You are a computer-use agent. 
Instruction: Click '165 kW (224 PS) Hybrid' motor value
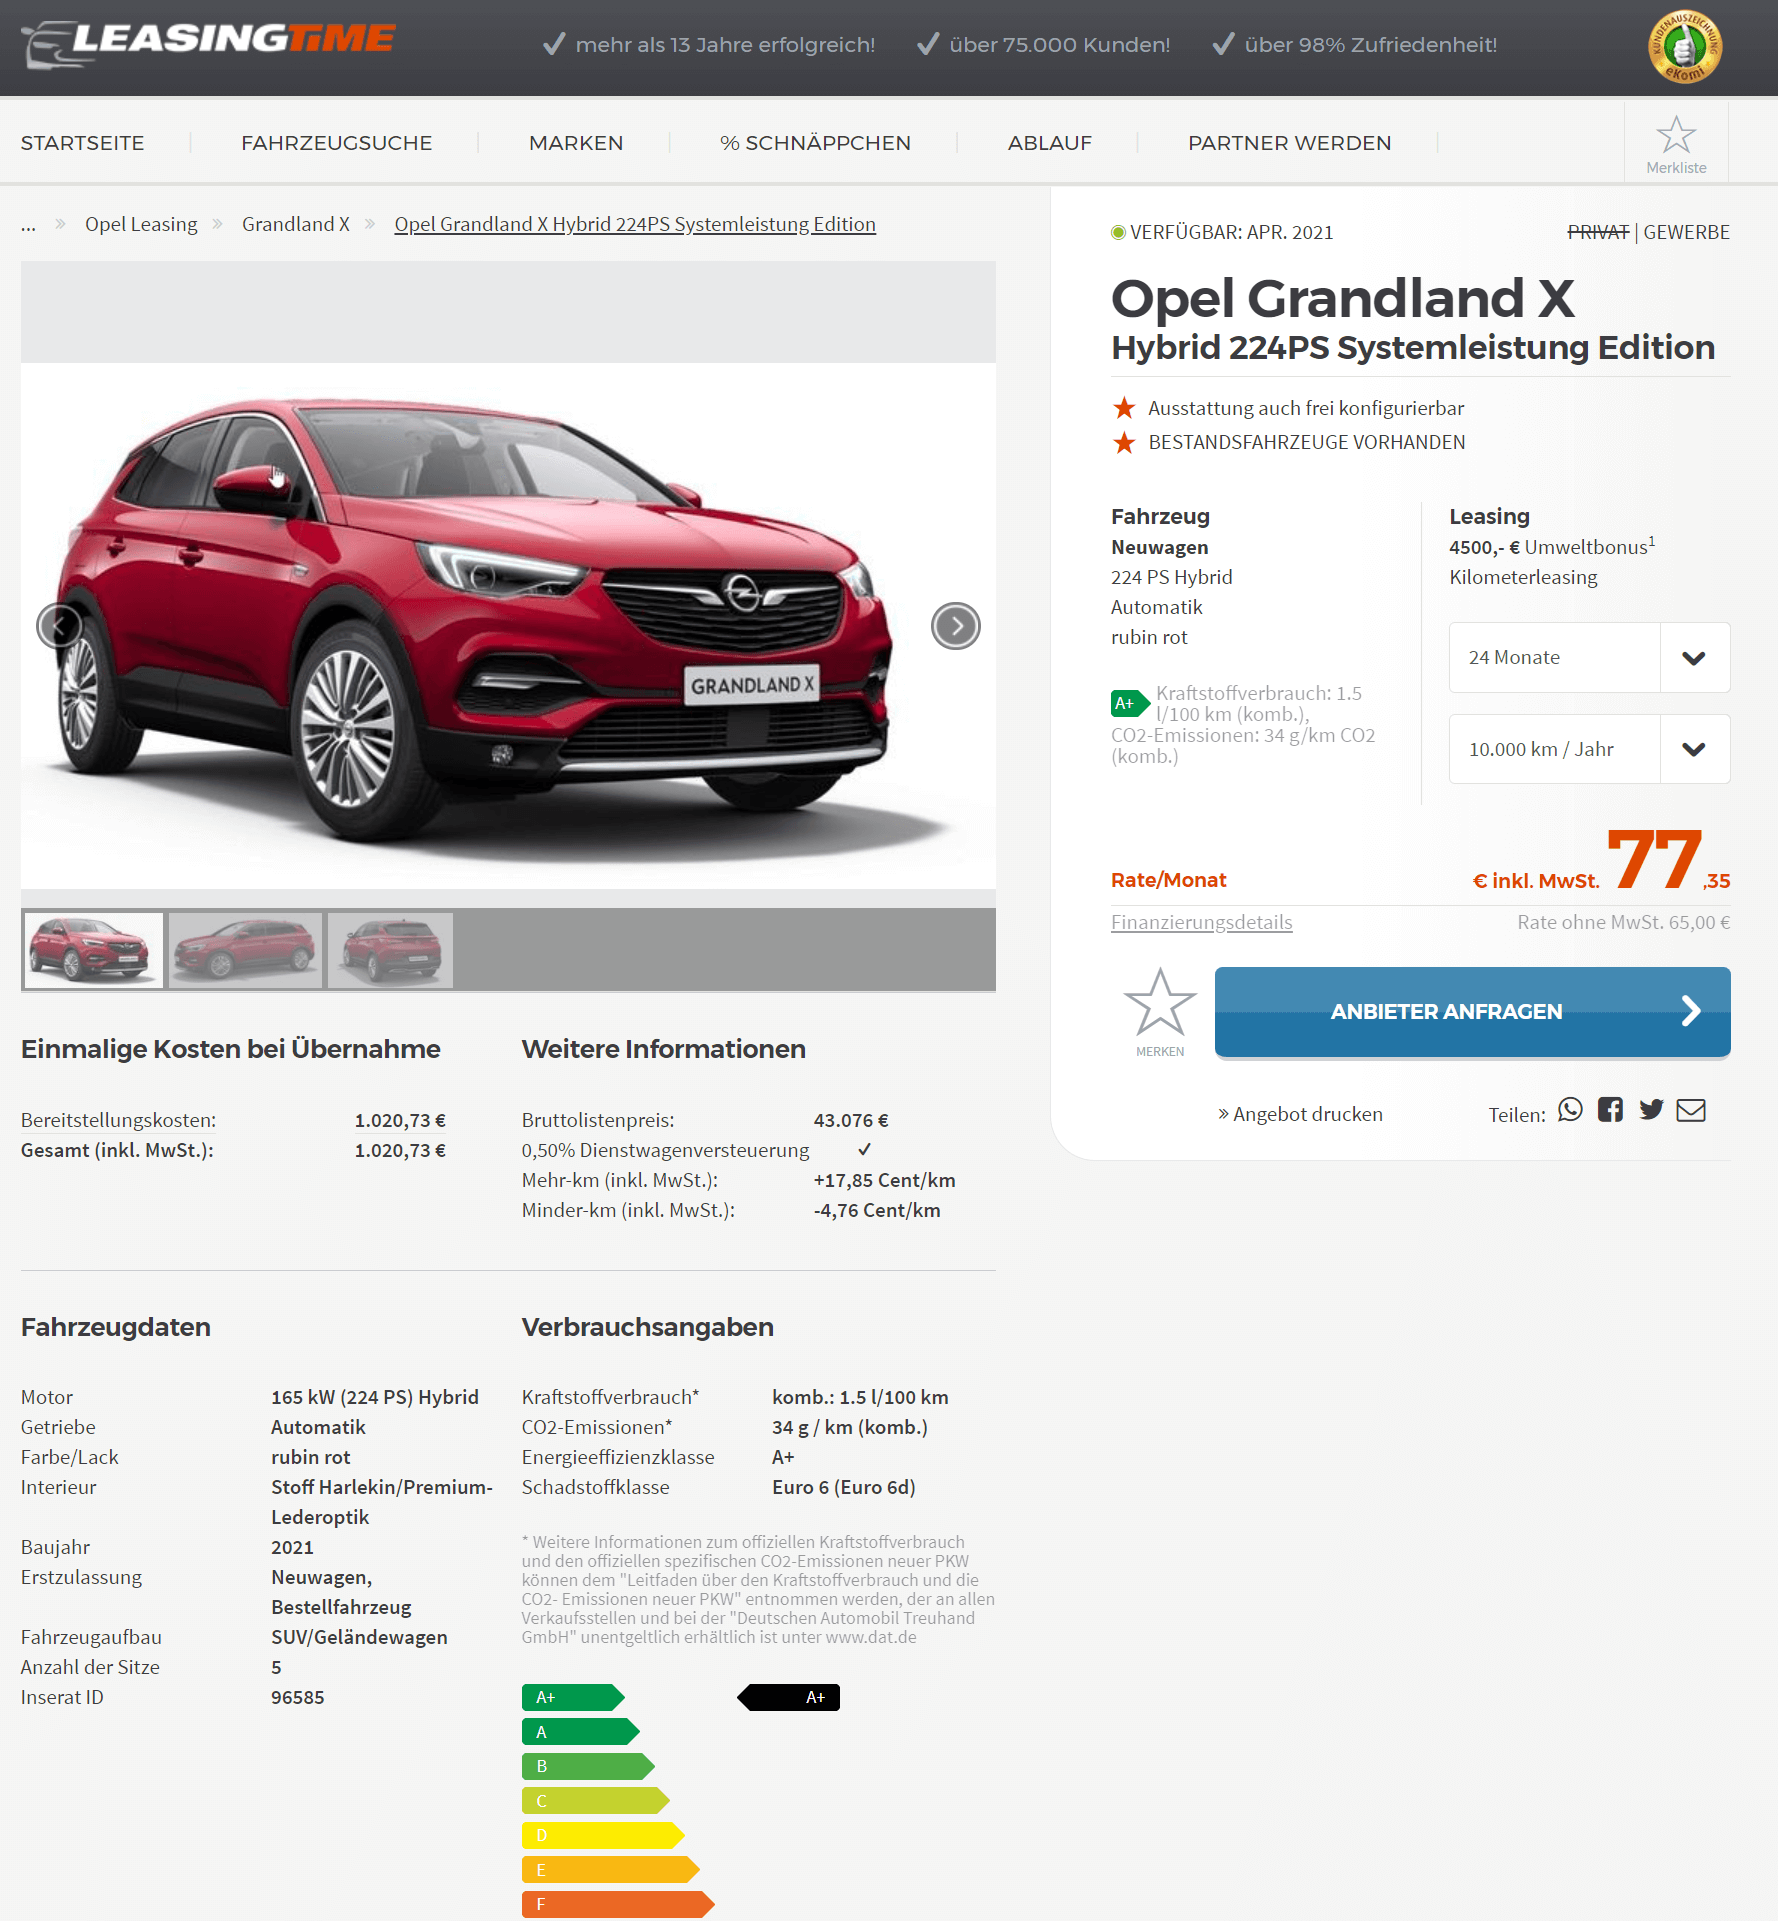click(x=375, y=1397)
